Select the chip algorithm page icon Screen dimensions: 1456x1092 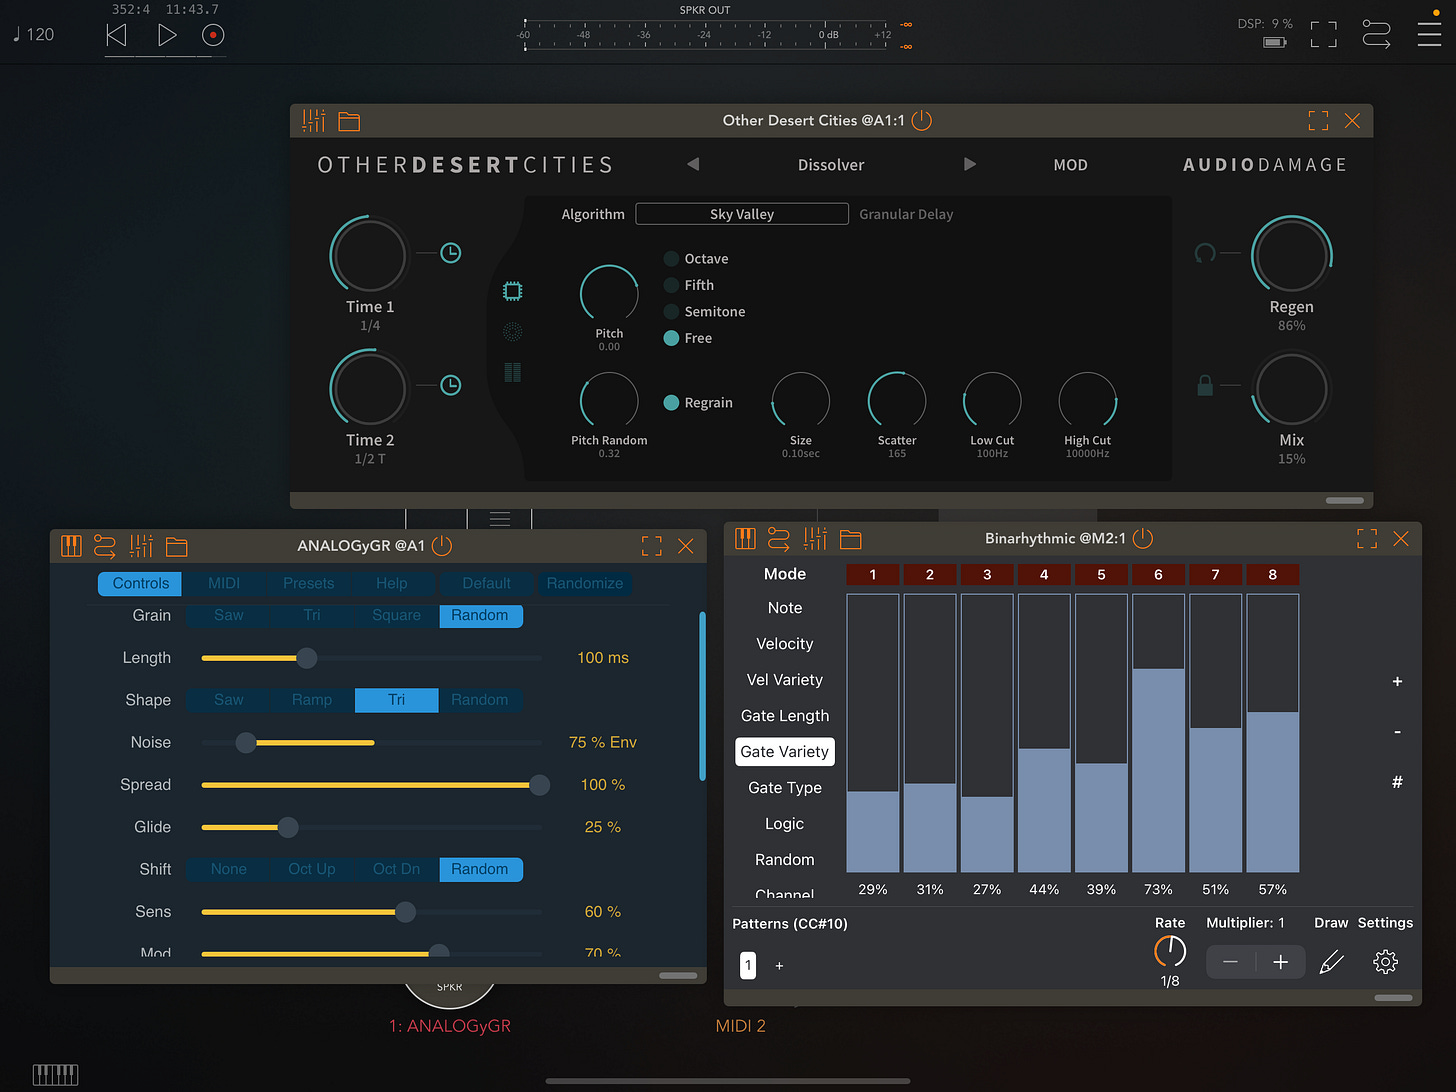point(512,291)
